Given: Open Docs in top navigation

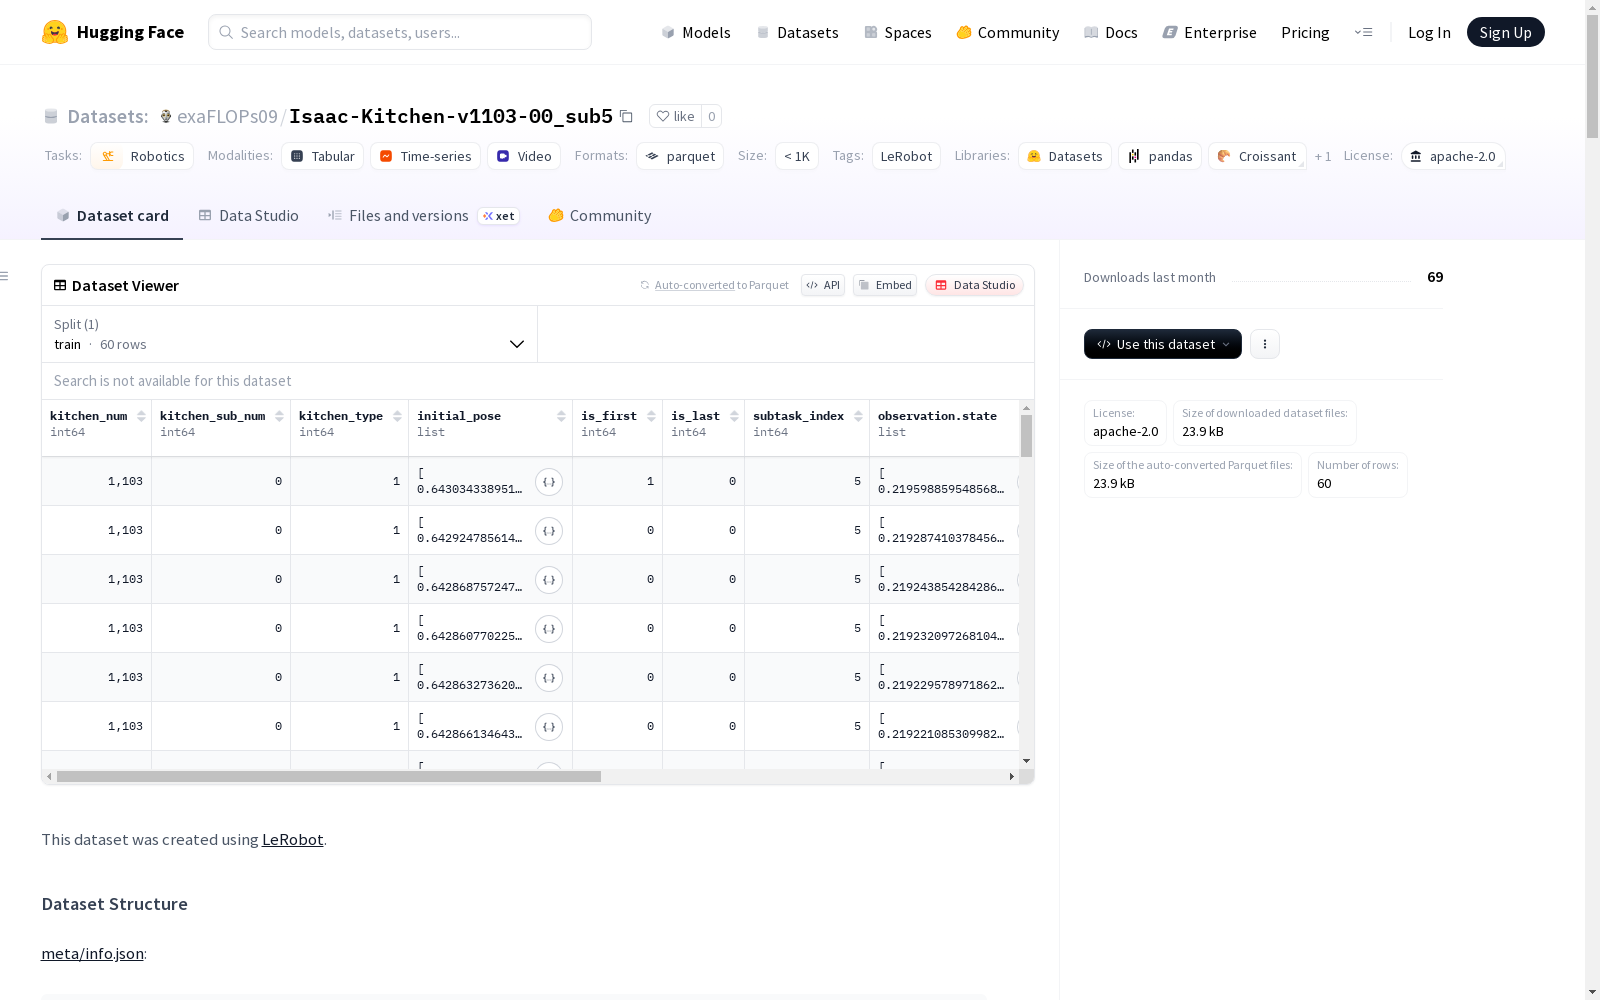Looking at the screenshot, I should pos(1111,32).
